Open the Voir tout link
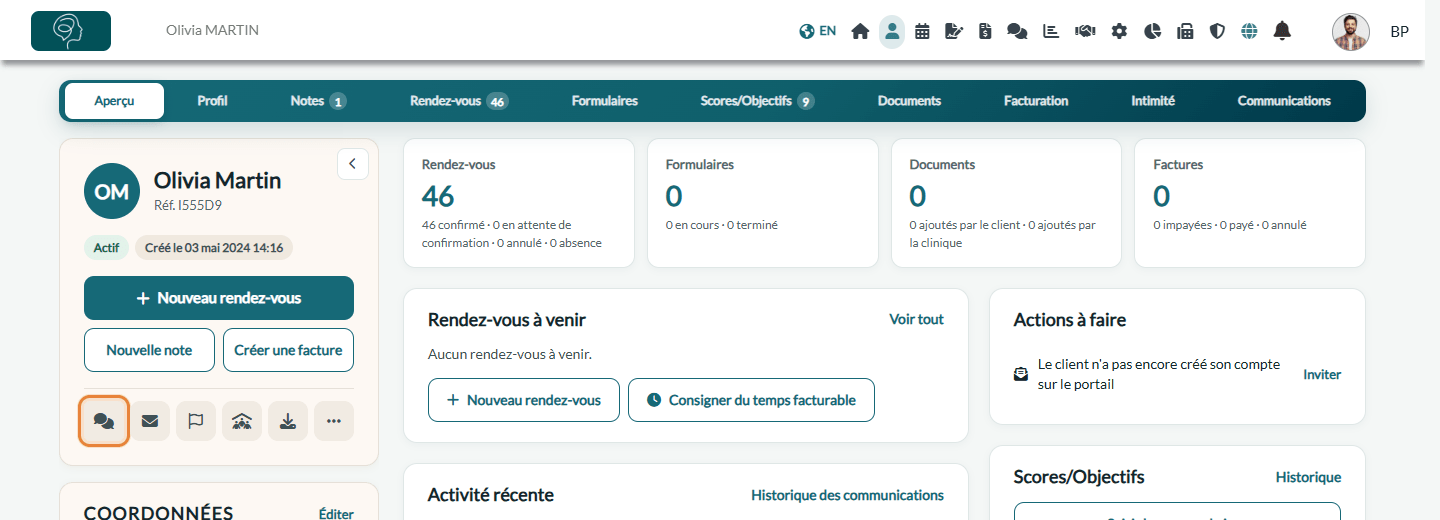This screenshot has height=520, width=1440. click(916, 319)
